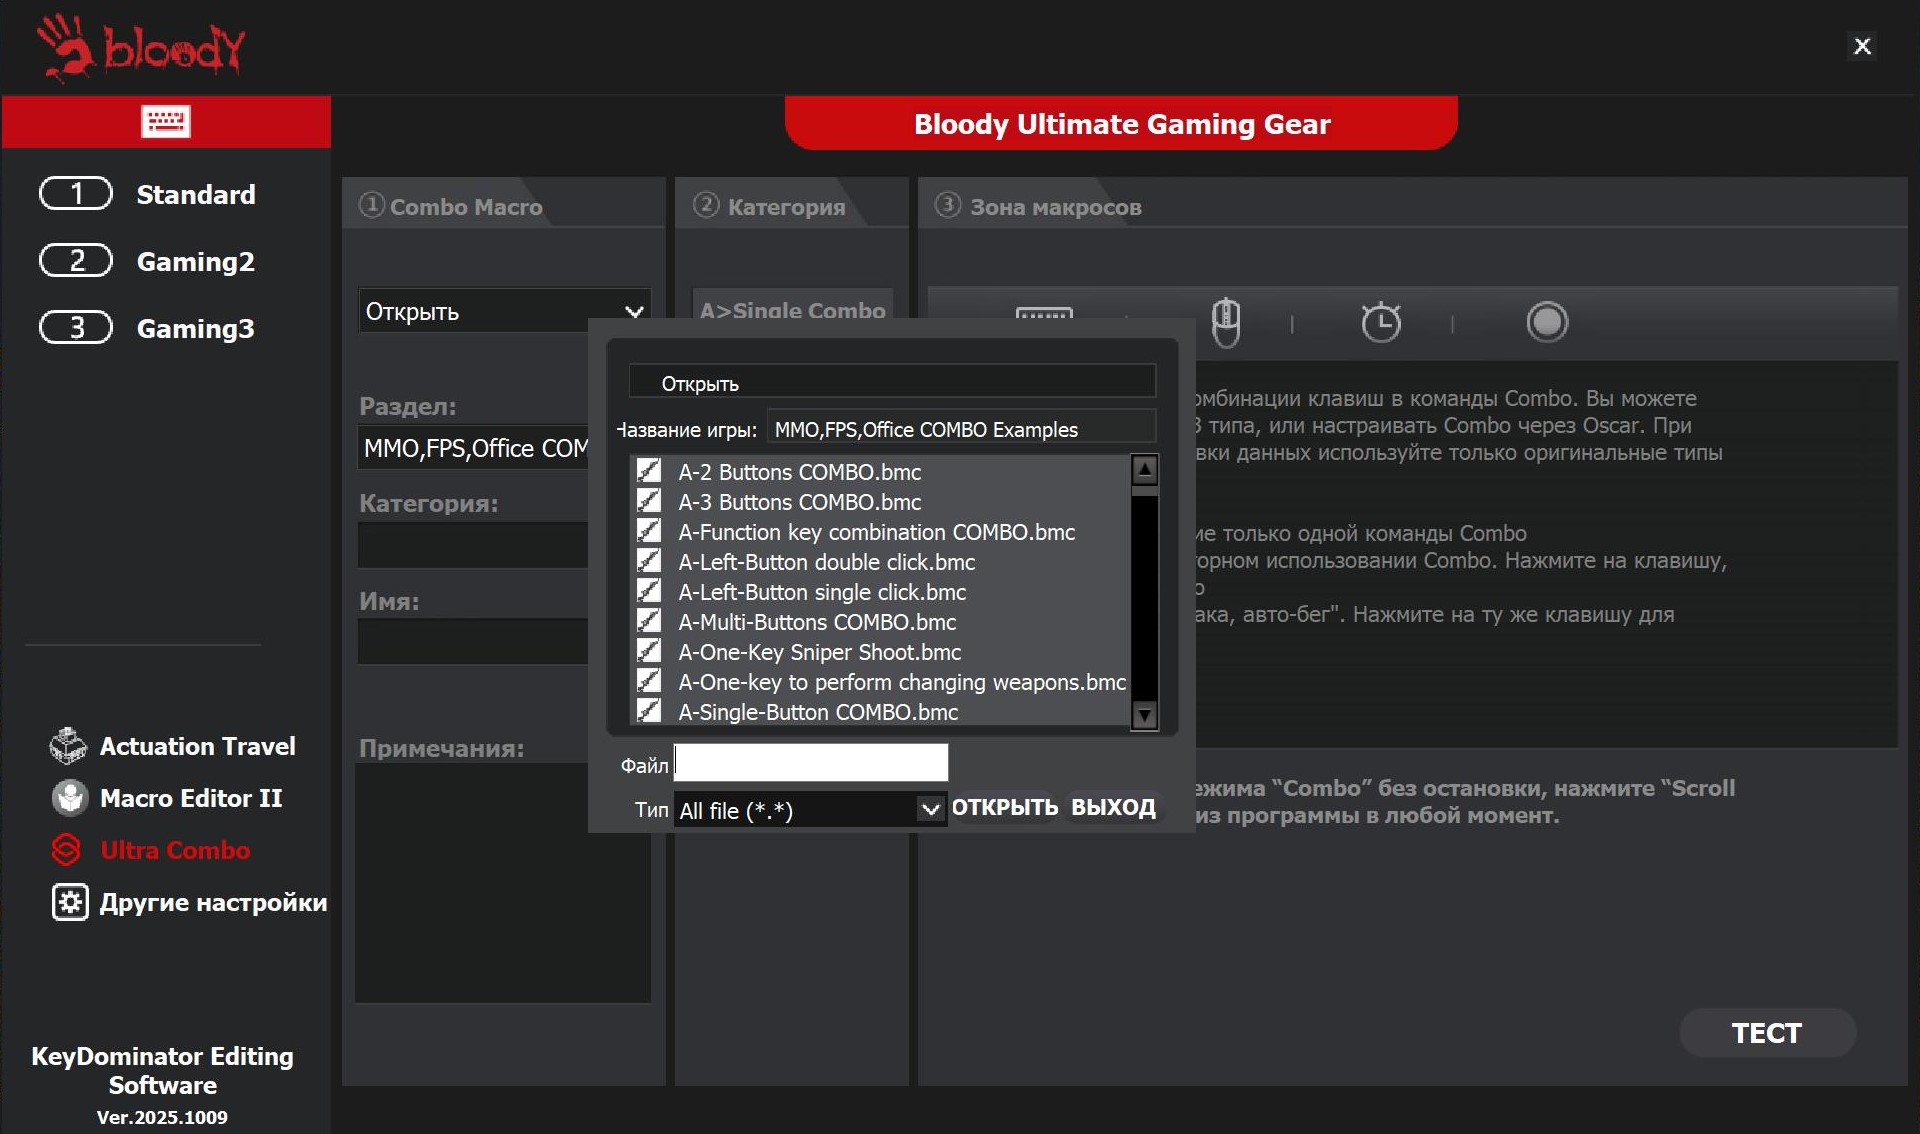Click the timer clock icon
Viewport: 1920px width, 1134px height.
click(x=1381, y=322)
